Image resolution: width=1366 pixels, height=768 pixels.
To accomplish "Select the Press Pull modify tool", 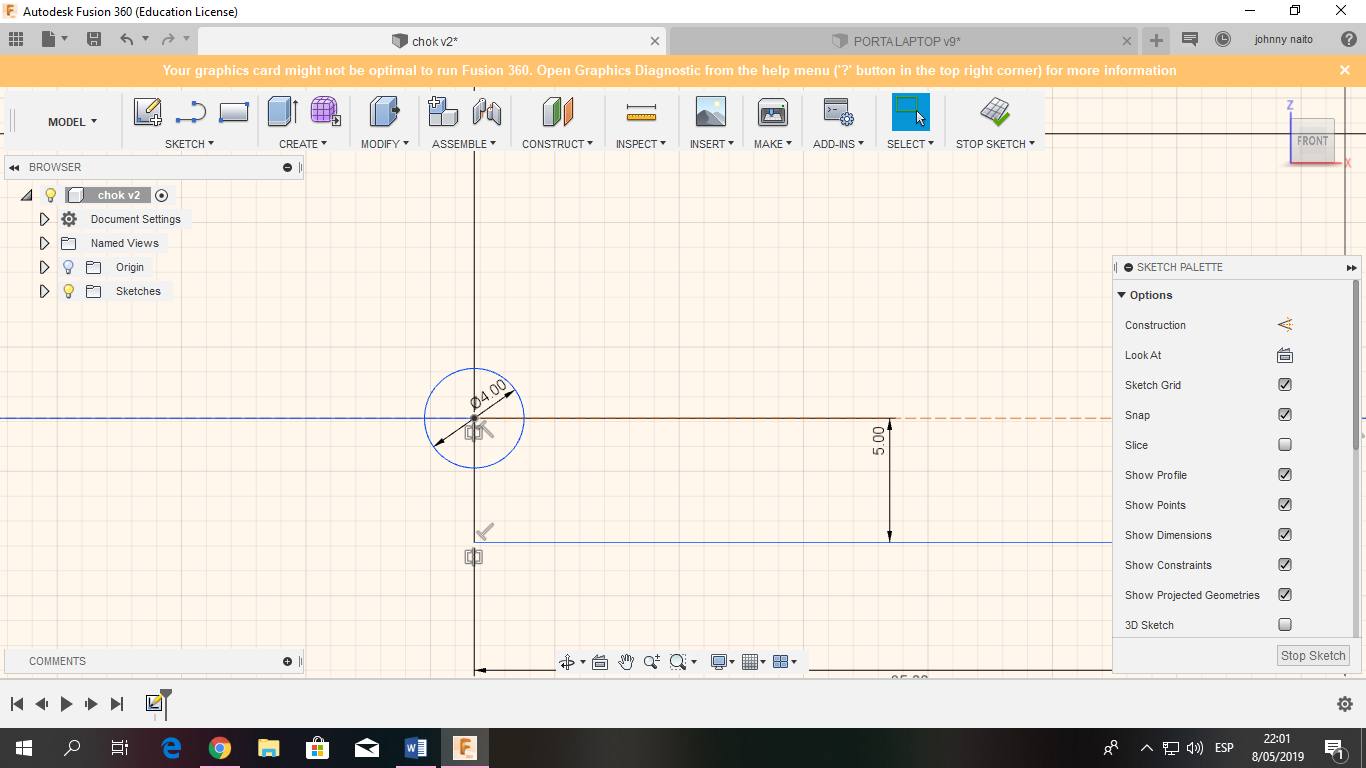I will click(x=385, y=112).
